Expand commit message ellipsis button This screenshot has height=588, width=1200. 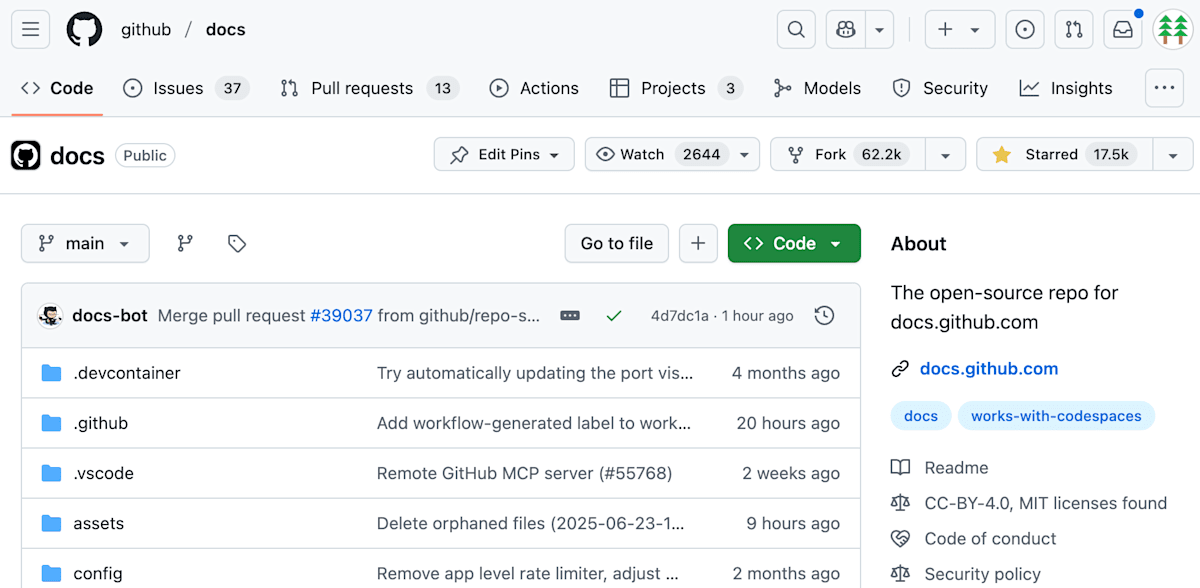[570, 315]
